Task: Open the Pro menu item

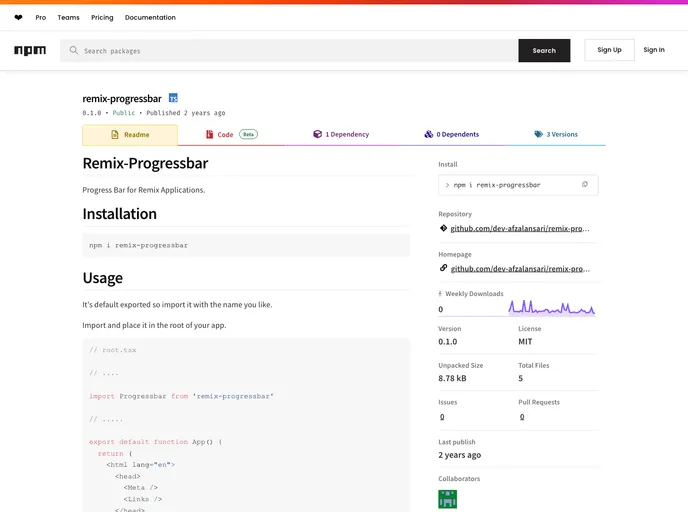Action: pyautogui.click(x=41, y=18)
